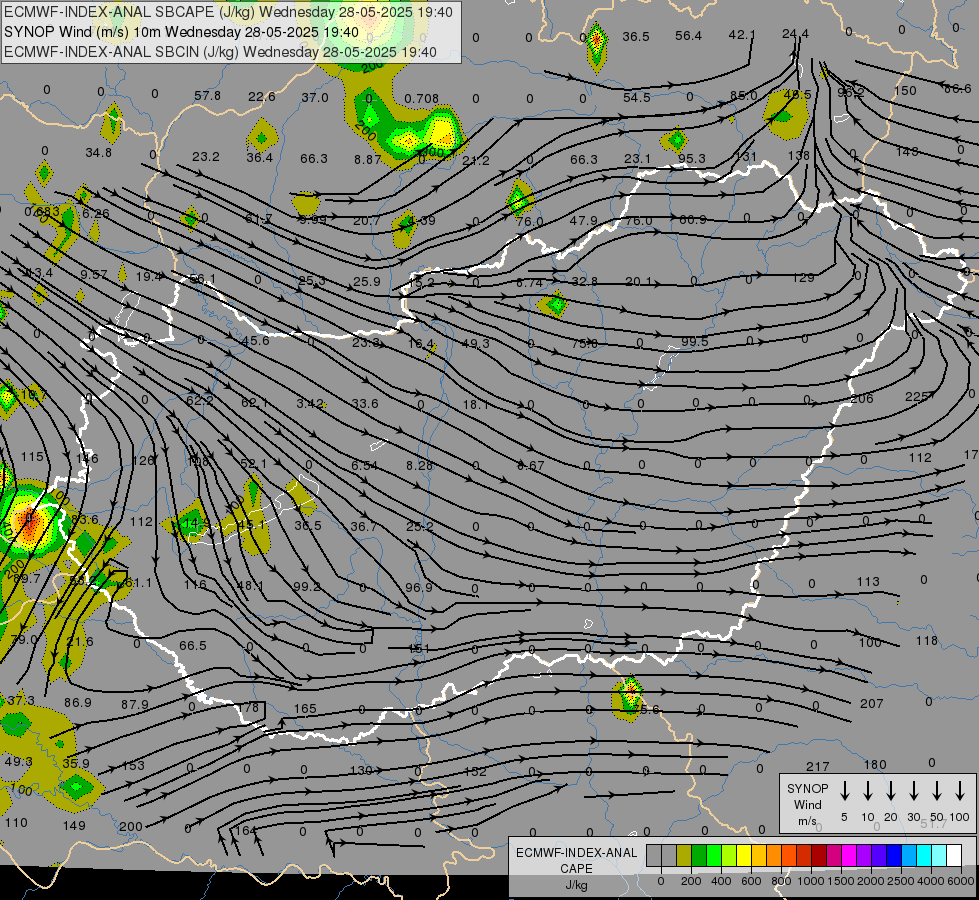Click the 153 value on the map
979x900 pixels.
pos(133,766)
